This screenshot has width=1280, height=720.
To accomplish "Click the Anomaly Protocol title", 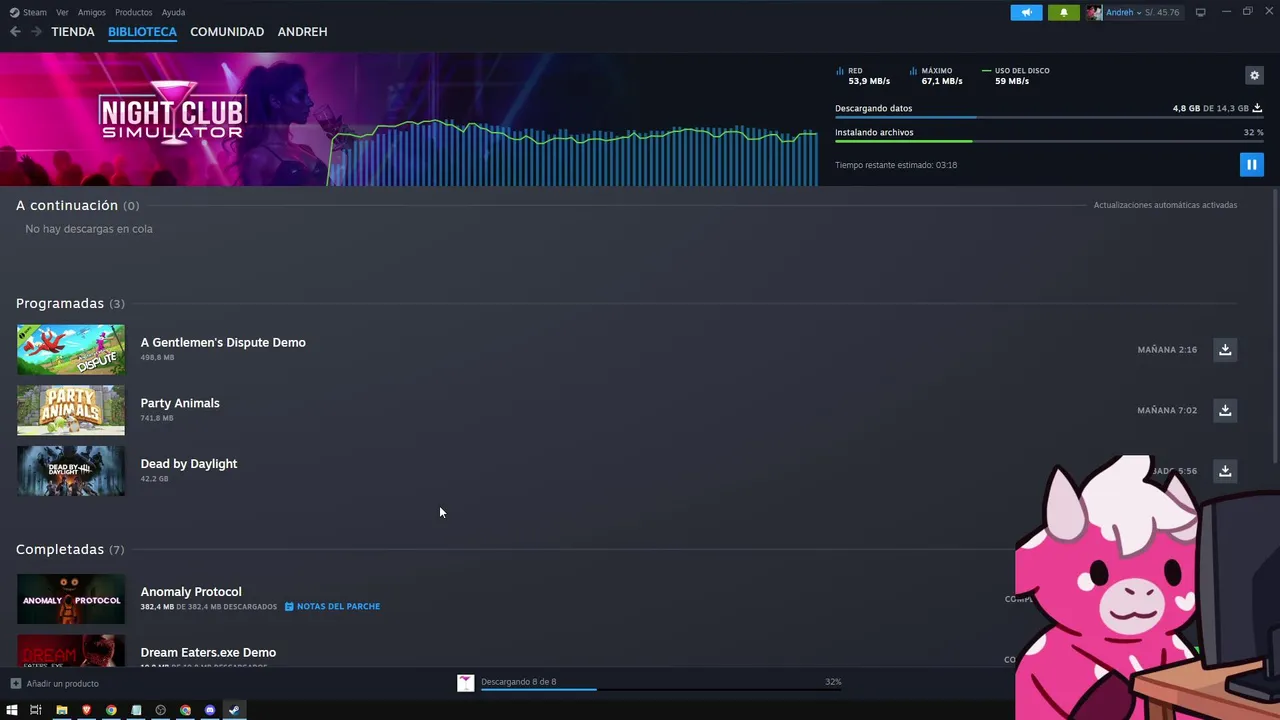I will (191, 592).
